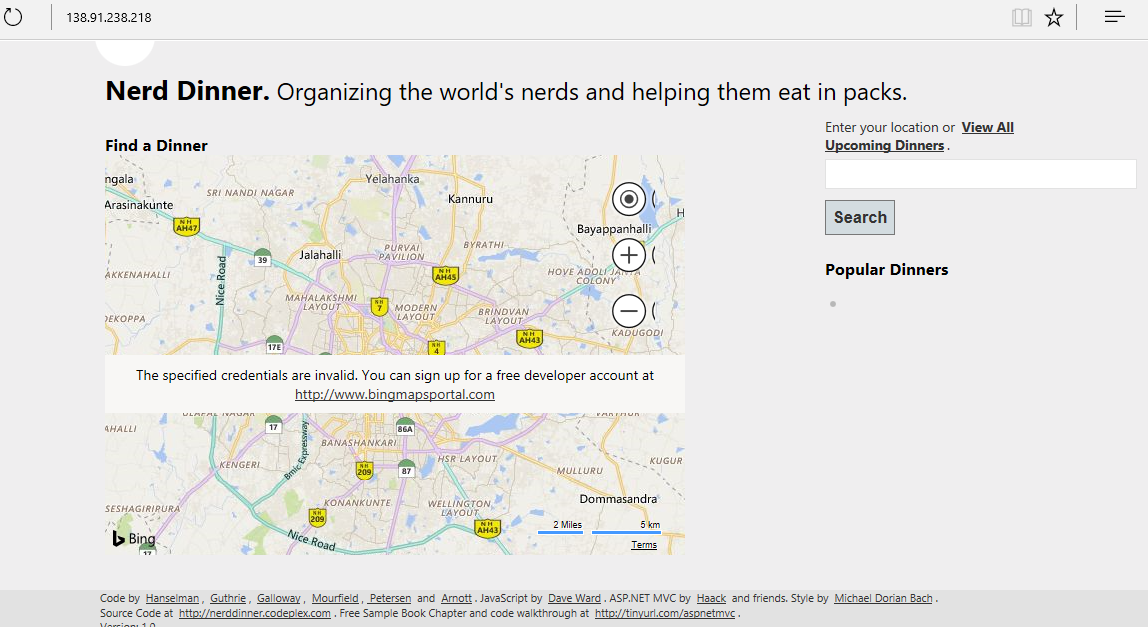The image size is (1148, 627).
Task: Open the map Terms link
Action: (x=644, y=544)
